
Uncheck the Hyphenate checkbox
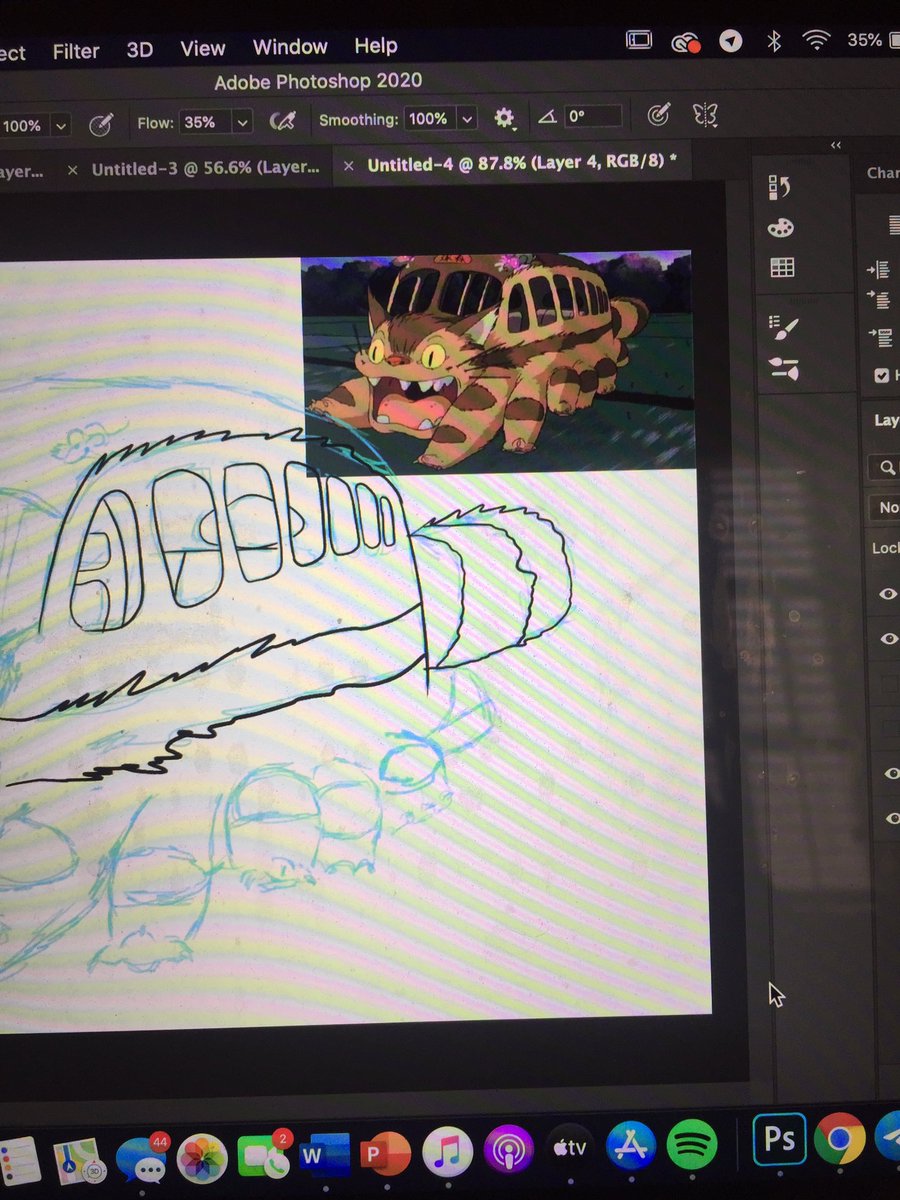tap(881, 376)
